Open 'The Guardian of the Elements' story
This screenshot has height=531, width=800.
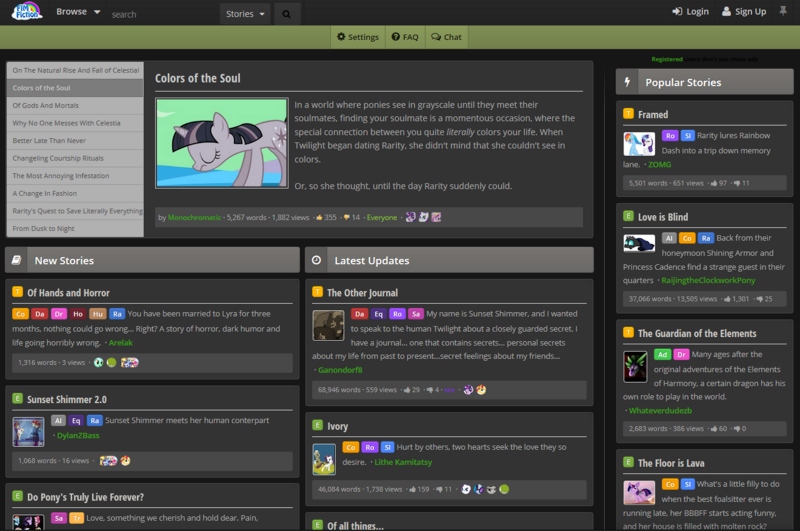point(697,334)
